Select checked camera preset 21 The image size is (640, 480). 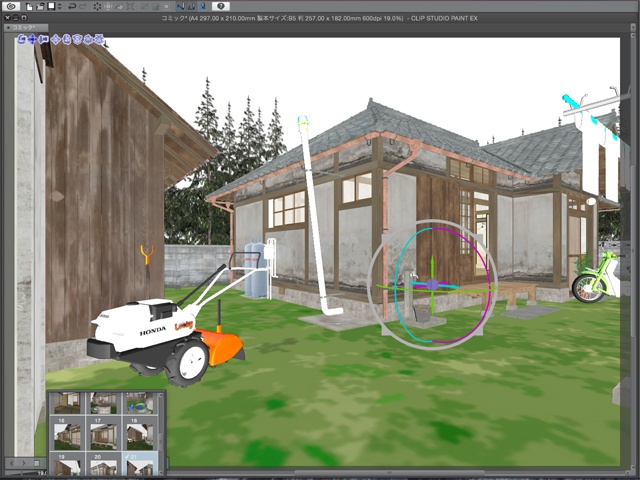[139, 465]
